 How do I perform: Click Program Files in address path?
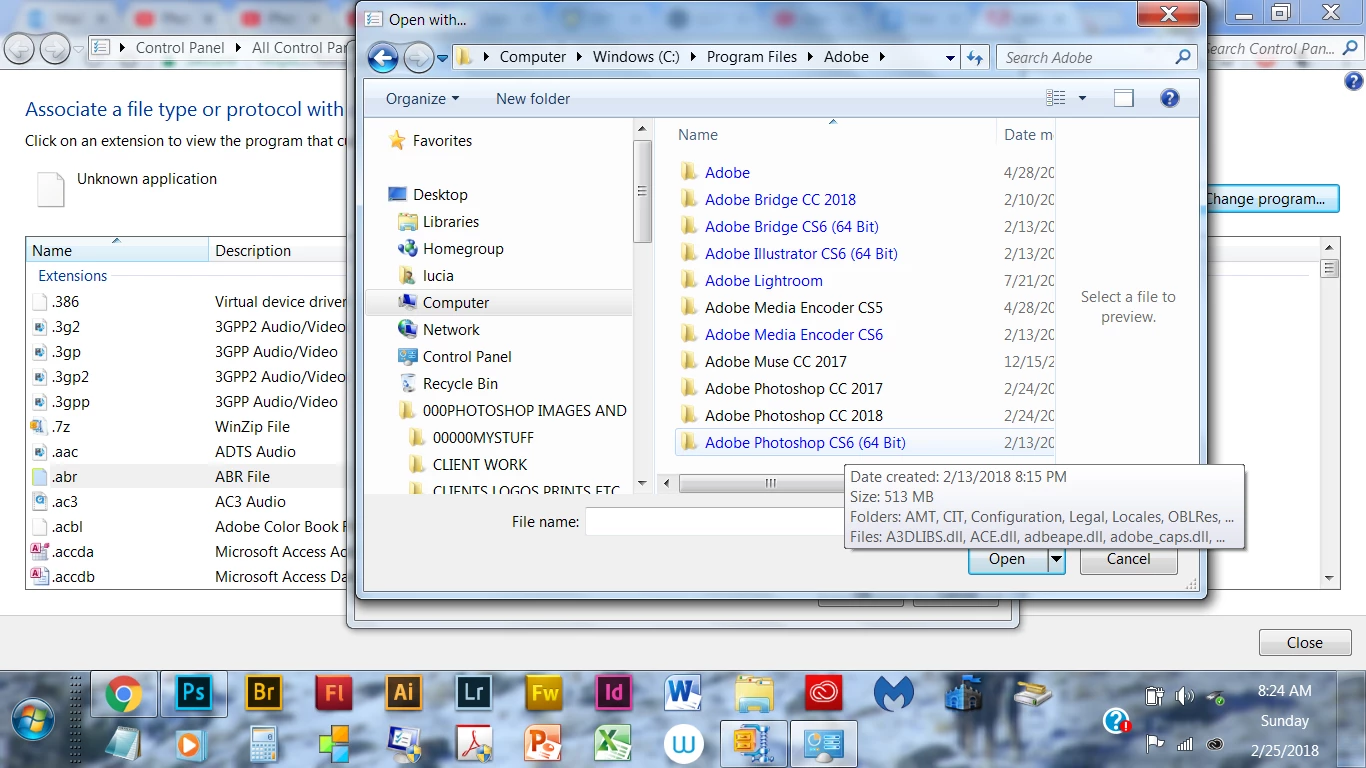coord(752,57)
